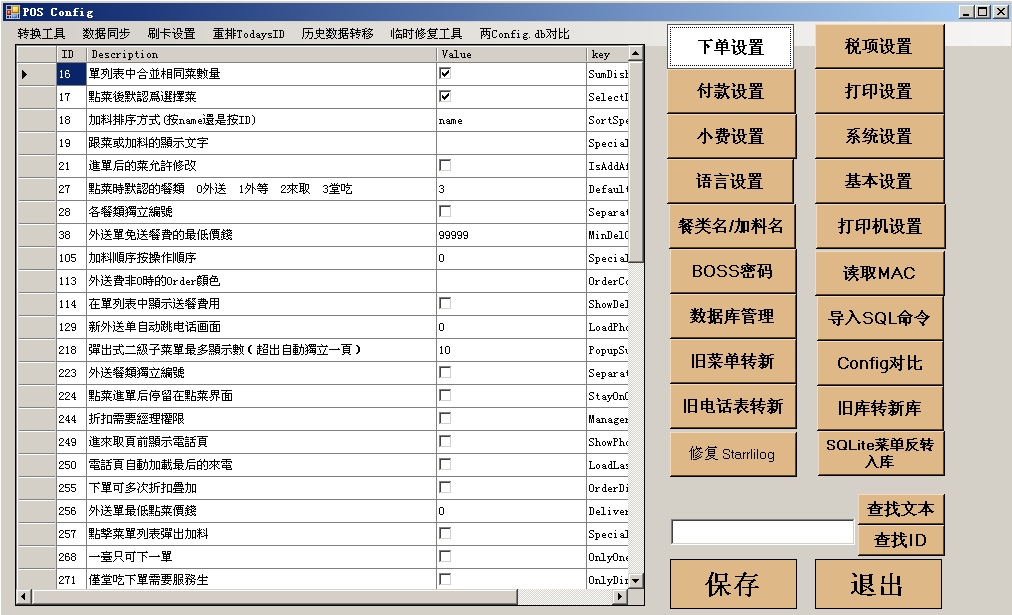Open the 刷卡设置 menu
Screen dimensions: 1012x615
pyautogui.click(x=171, y=34)
